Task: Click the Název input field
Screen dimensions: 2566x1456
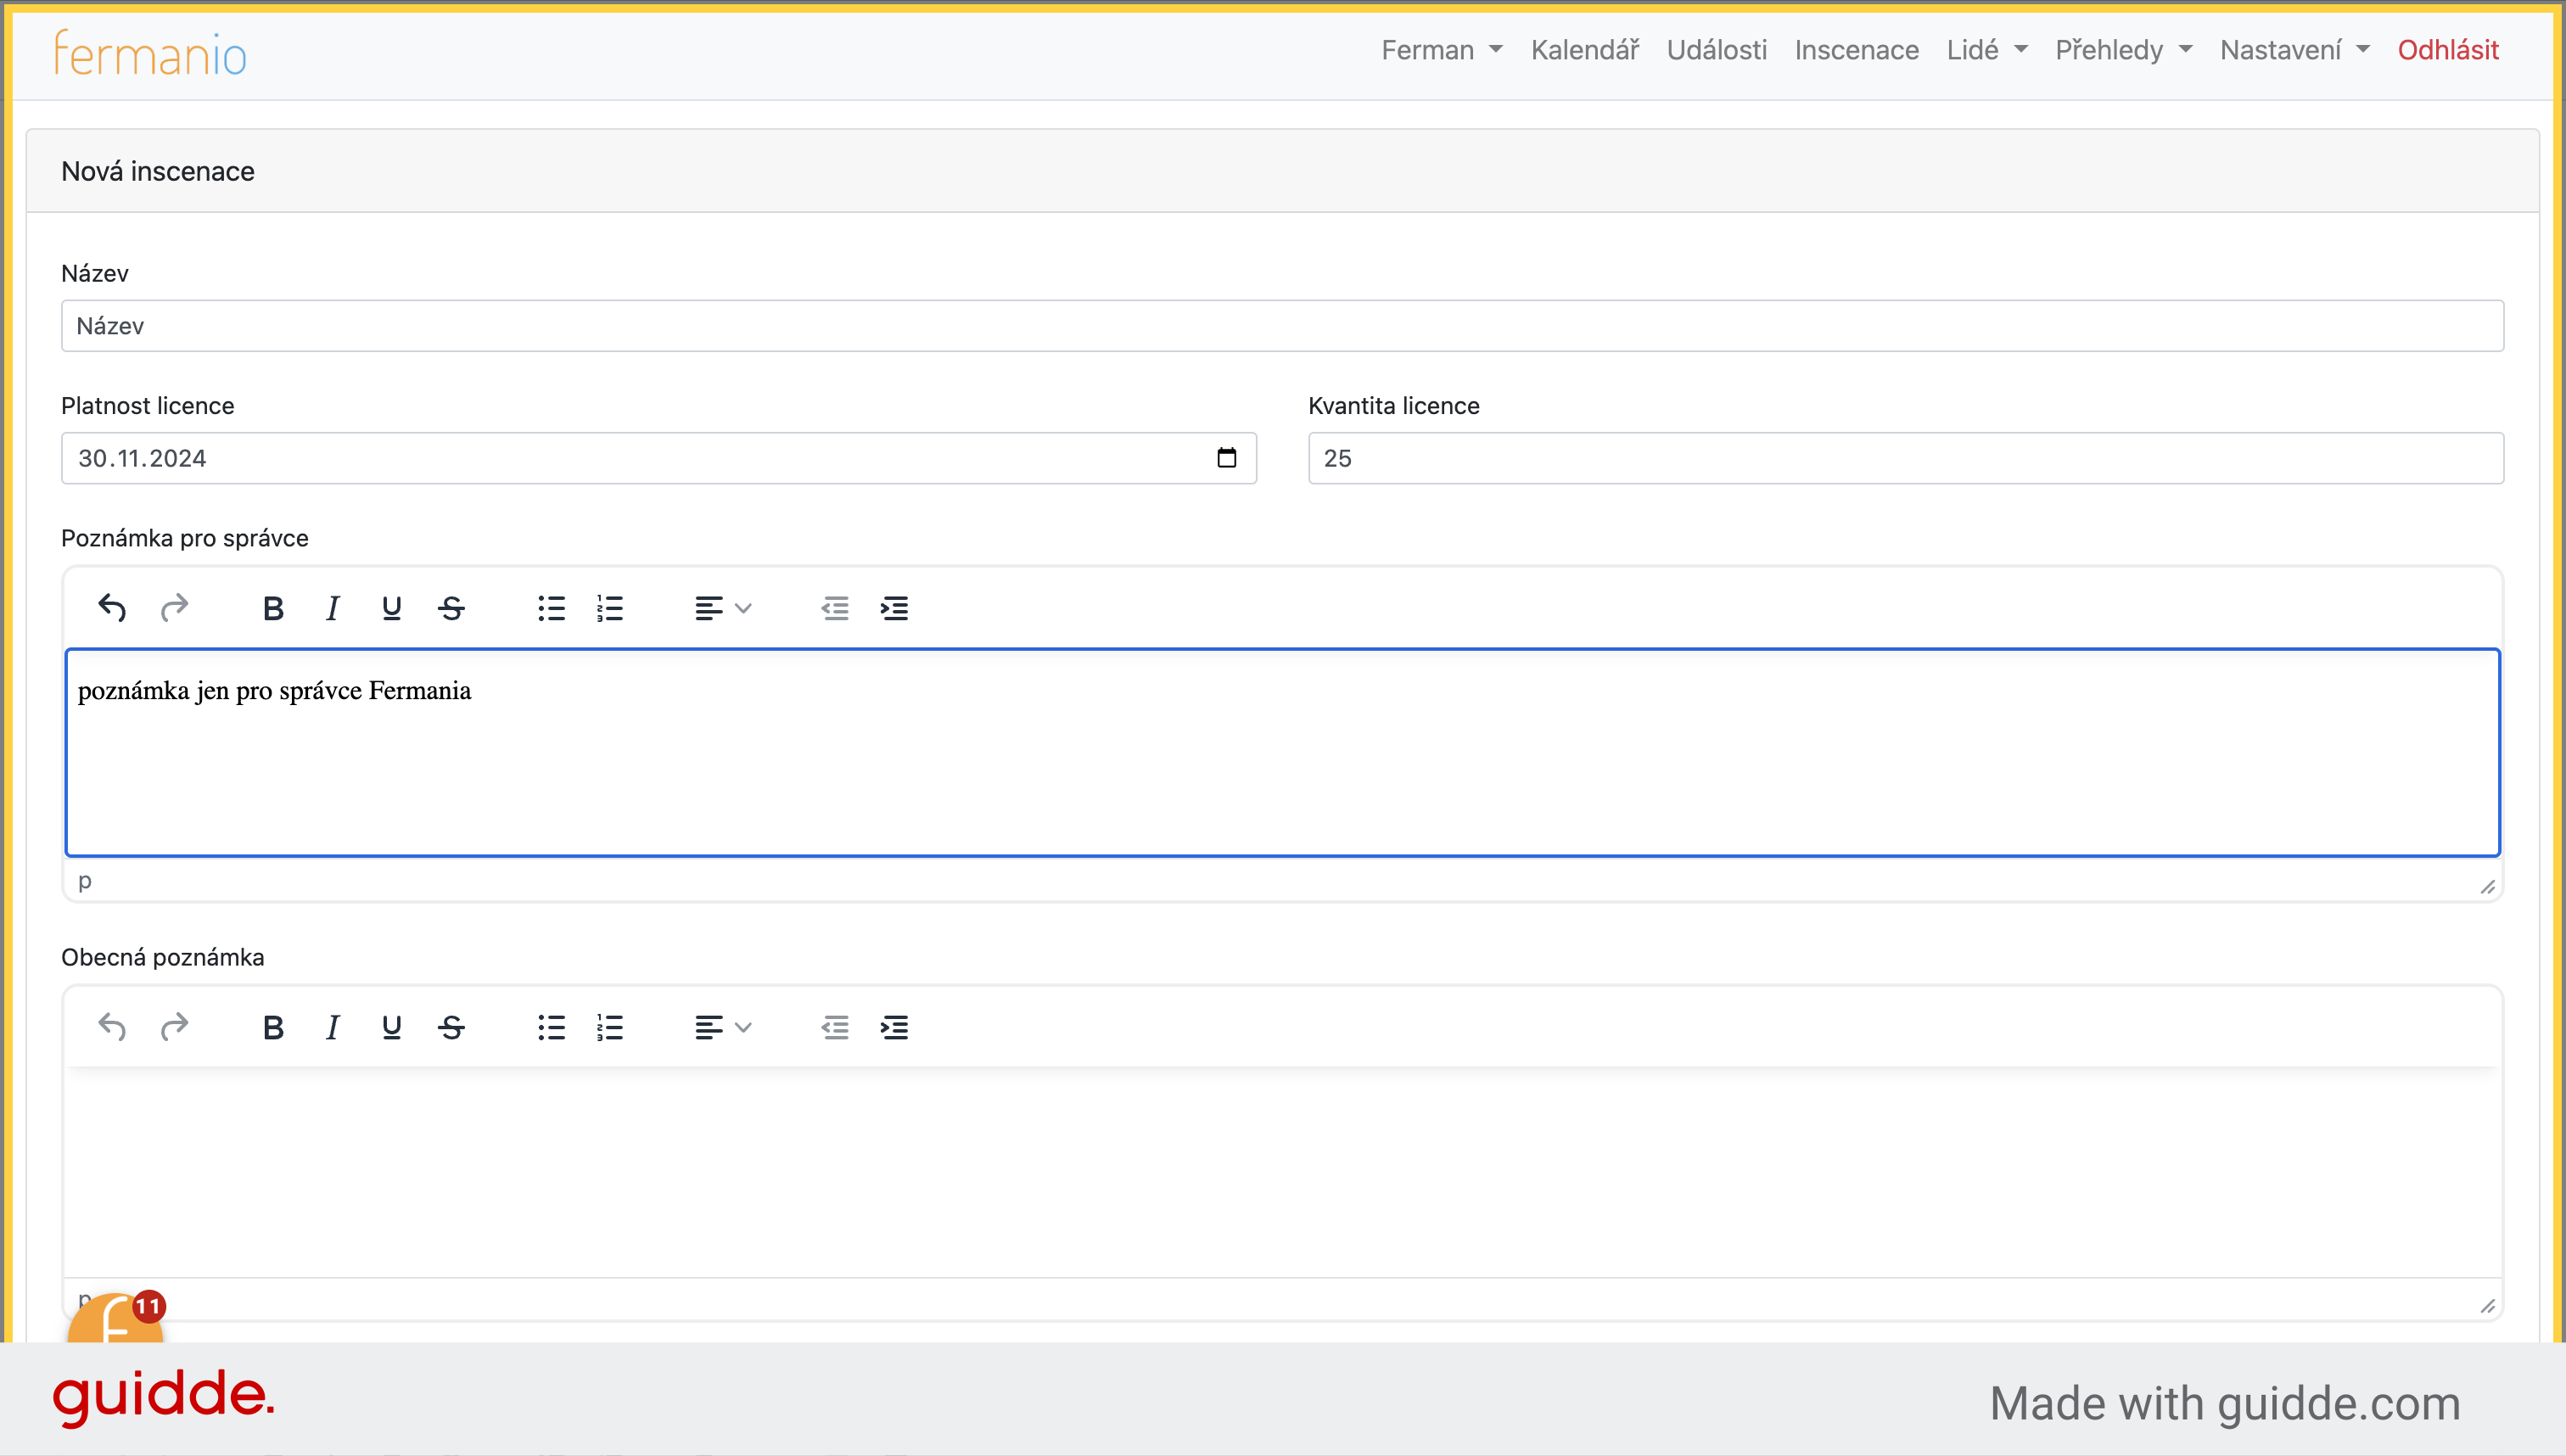Action: pyautogui.click(x=1281, y=326)
